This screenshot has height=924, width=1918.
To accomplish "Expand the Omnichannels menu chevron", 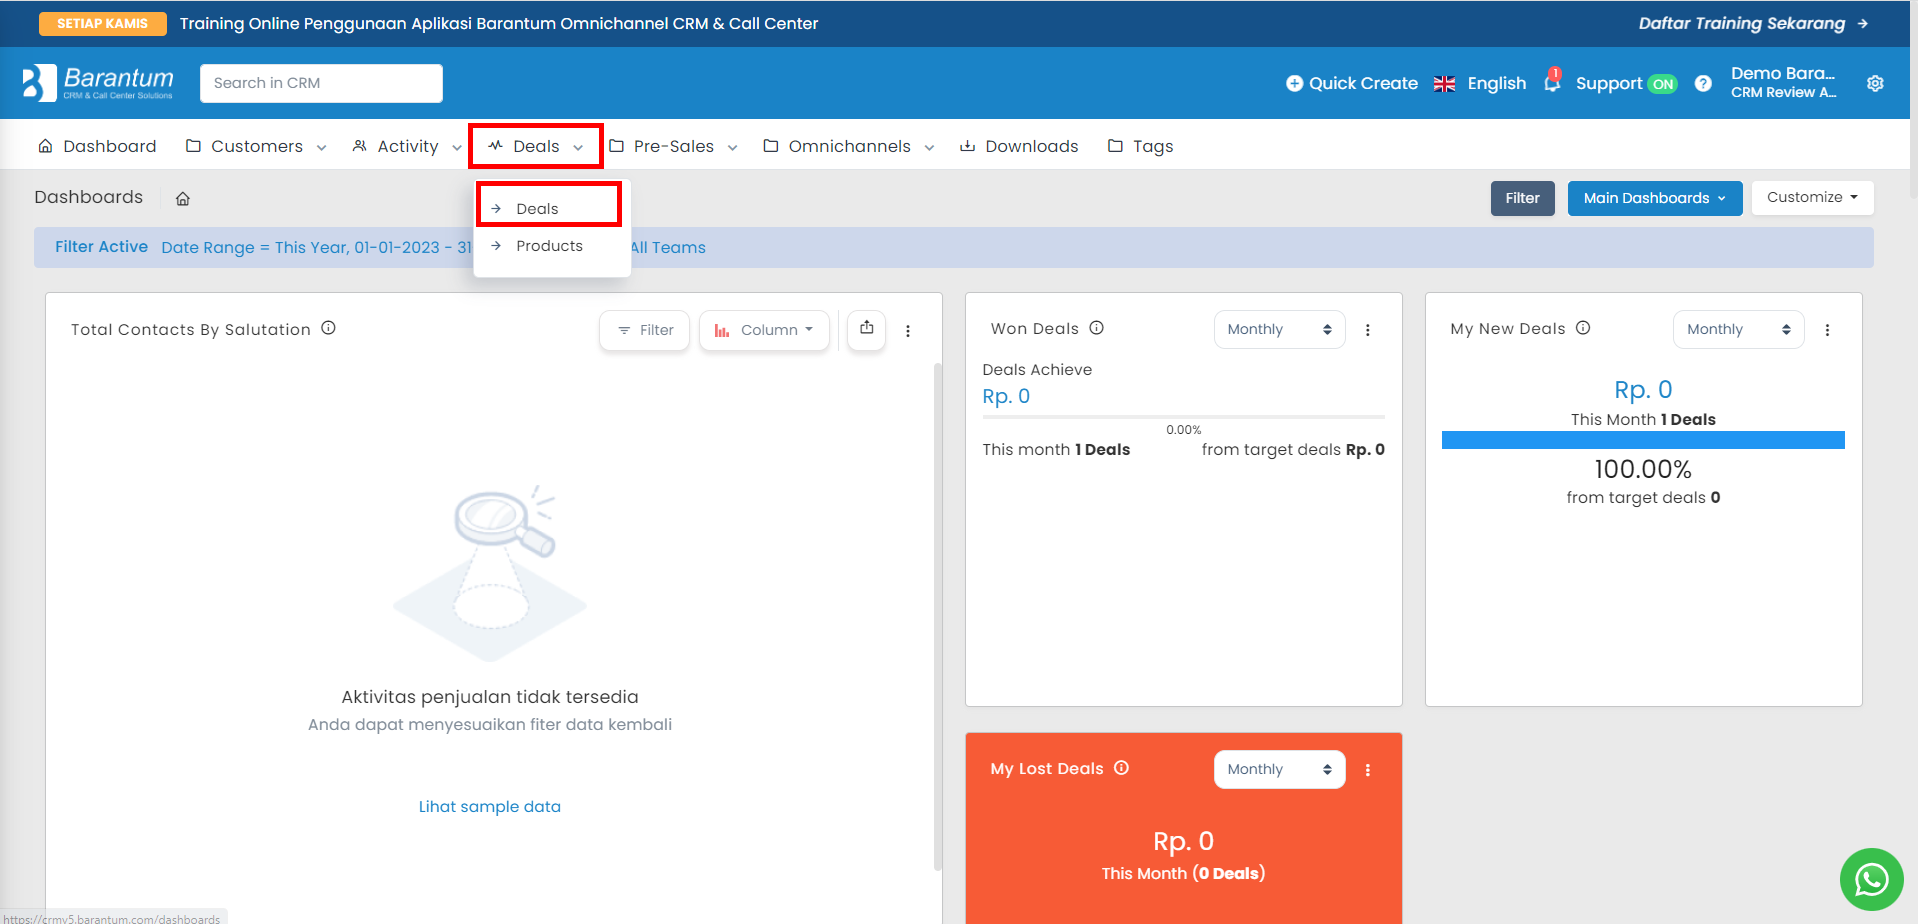I will coord(929,148).
